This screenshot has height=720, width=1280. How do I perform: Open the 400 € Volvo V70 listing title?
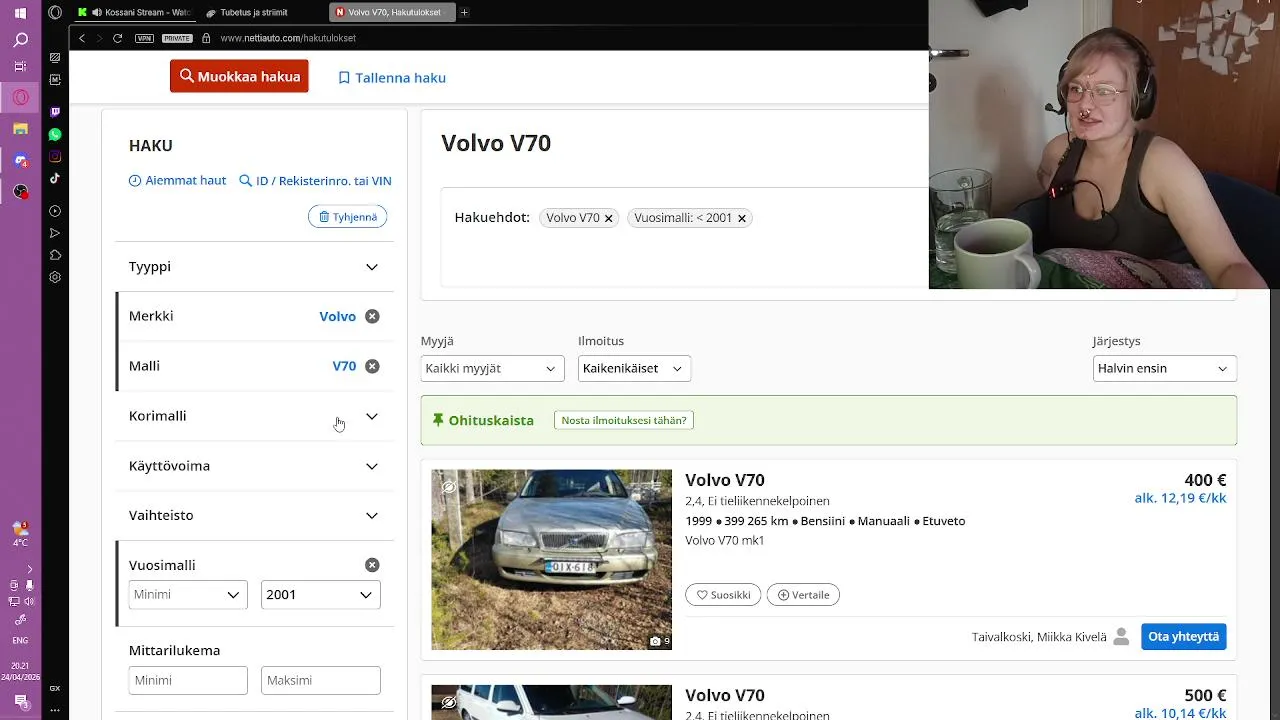(x=725, y=480)
